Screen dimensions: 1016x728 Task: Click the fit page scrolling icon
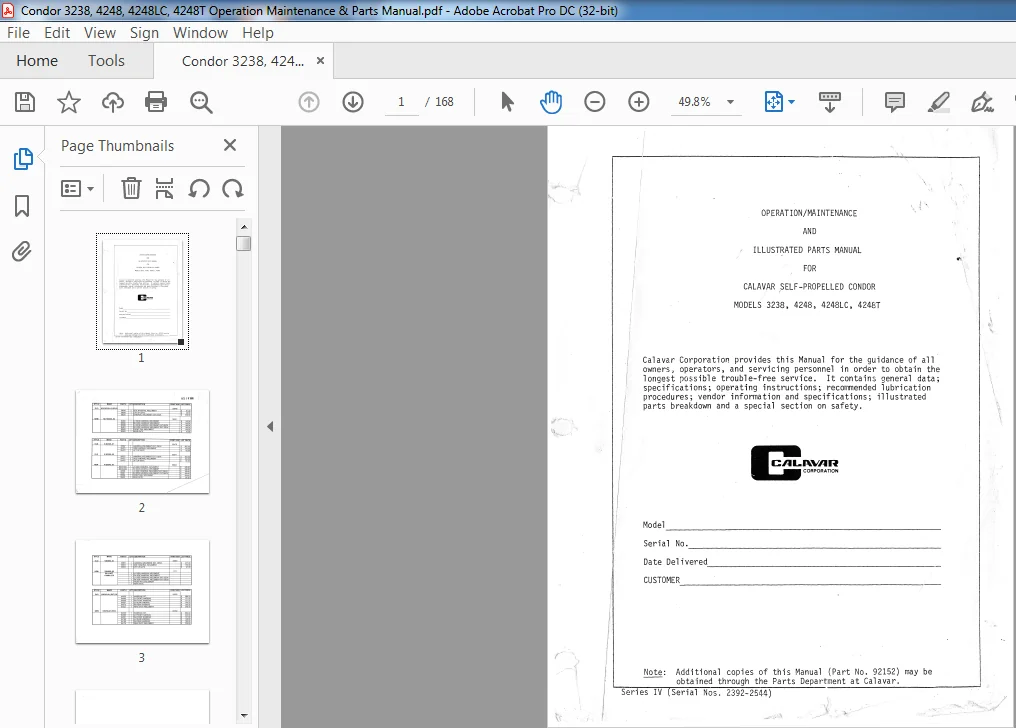tap(774, 102)
